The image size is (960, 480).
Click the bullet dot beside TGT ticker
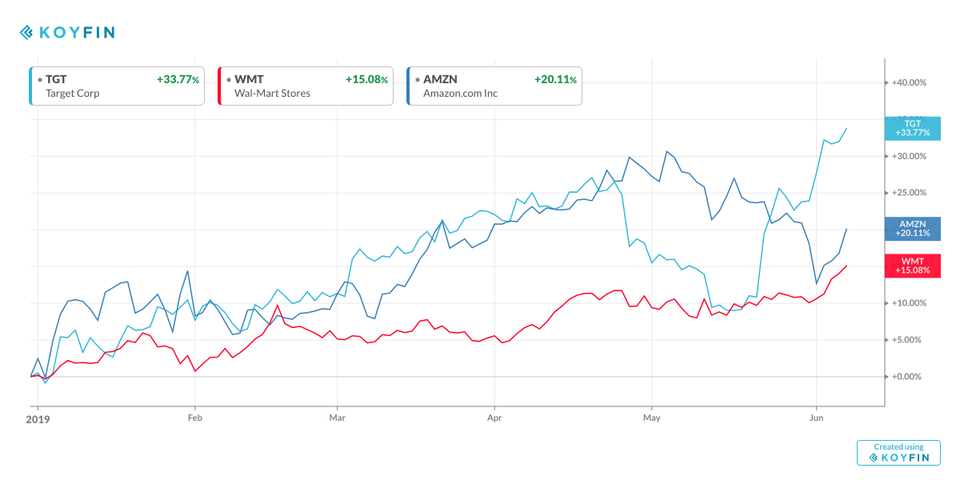[x=39, y=79]
